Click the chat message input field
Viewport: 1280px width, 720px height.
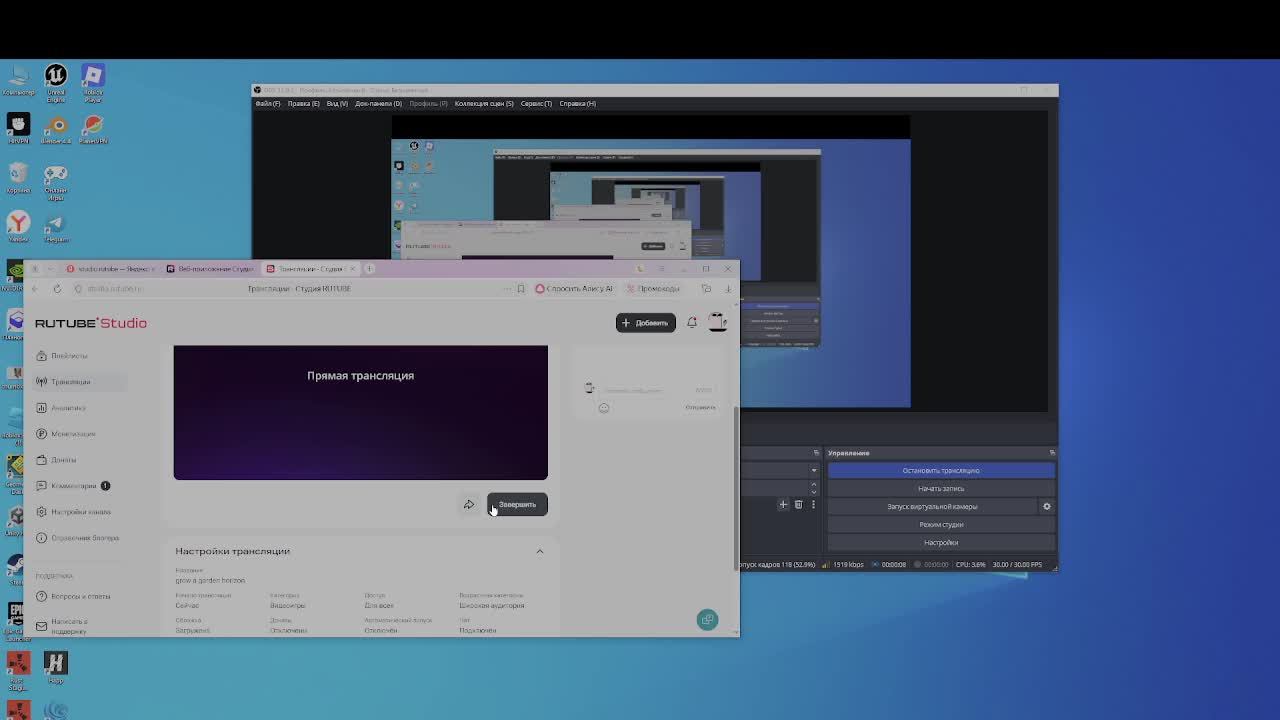point(655,390)
